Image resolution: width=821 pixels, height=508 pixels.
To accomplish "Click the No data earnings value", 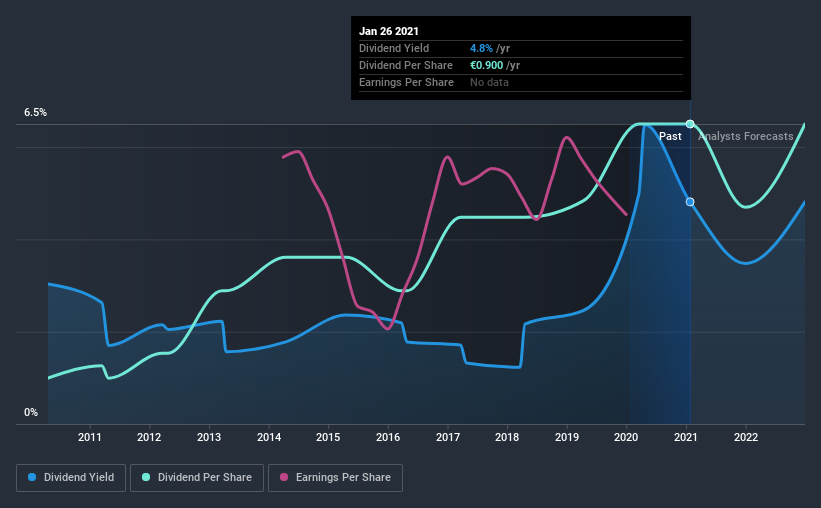I will click(x=489, y=82).
